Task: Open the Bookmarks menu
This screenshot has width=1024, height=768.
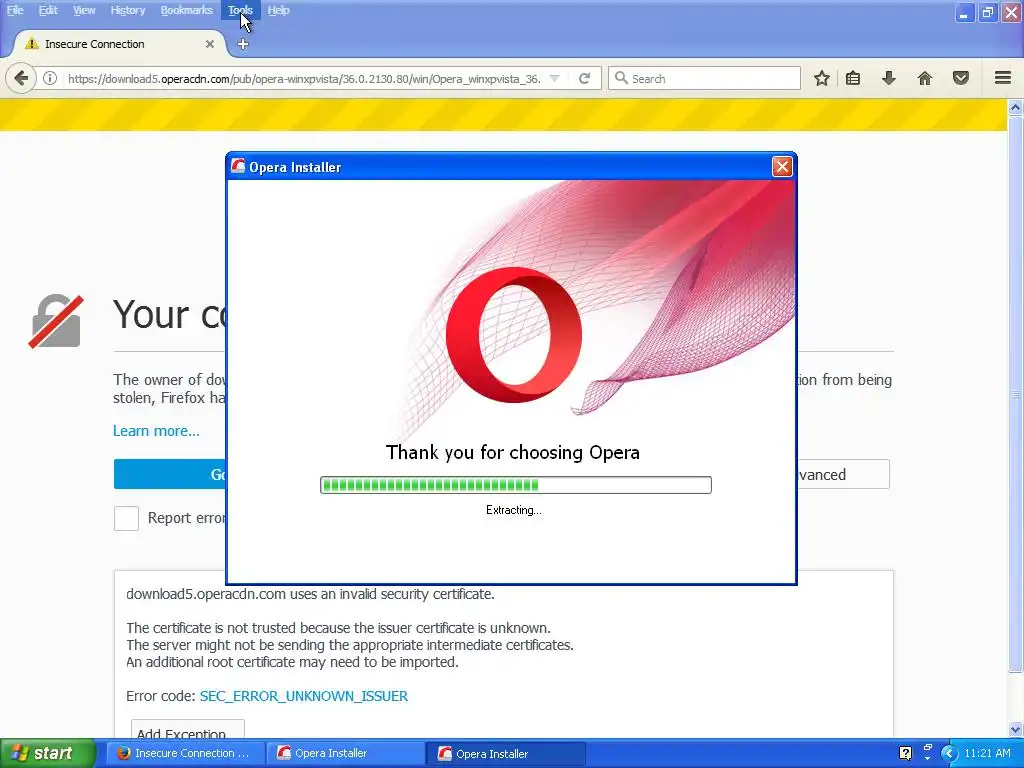Action: point(186,10)
